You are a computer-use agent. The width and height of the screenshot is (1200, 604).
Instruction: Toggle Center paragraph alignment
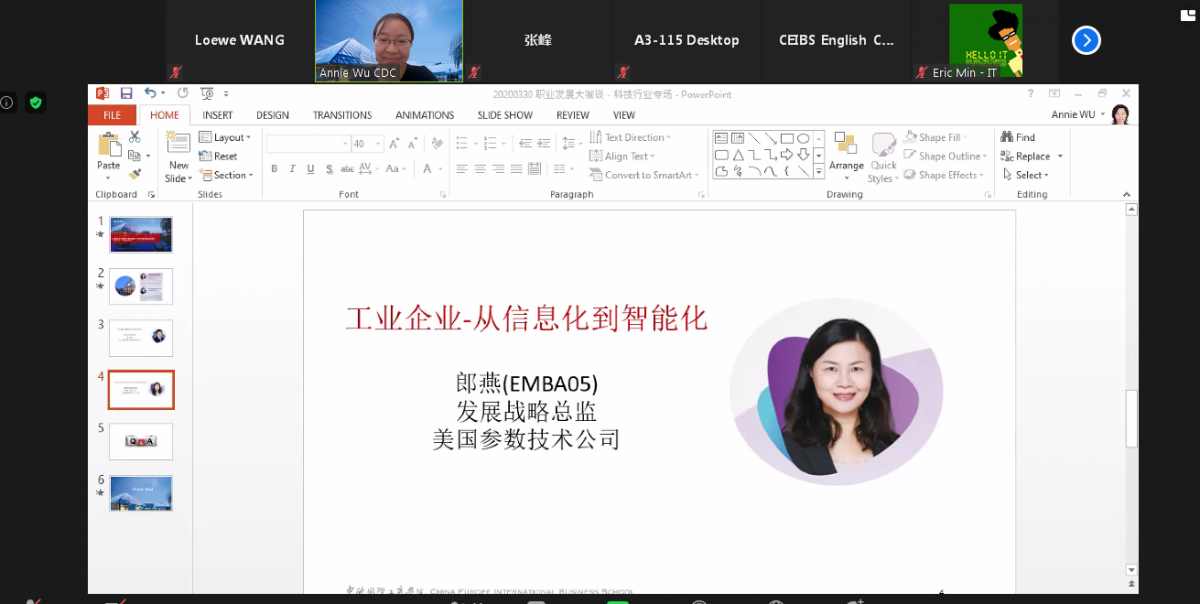(x=480, y=169)
